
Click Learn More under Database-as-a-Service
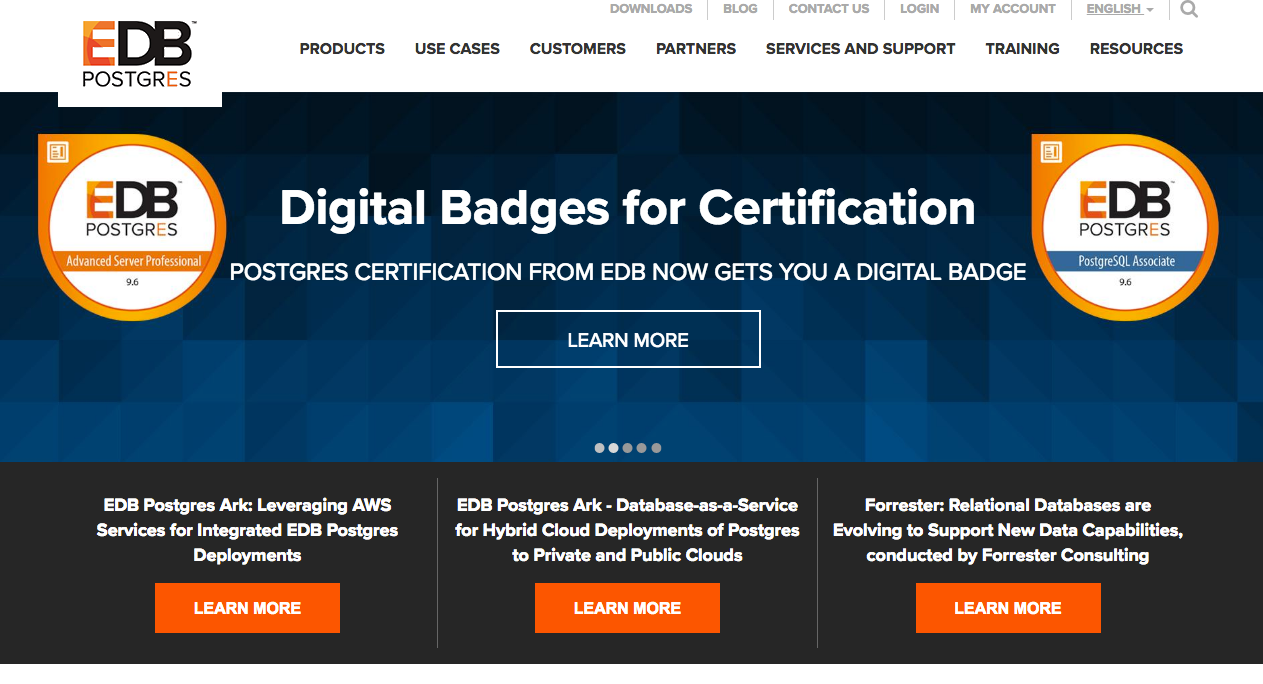(627, 608)
